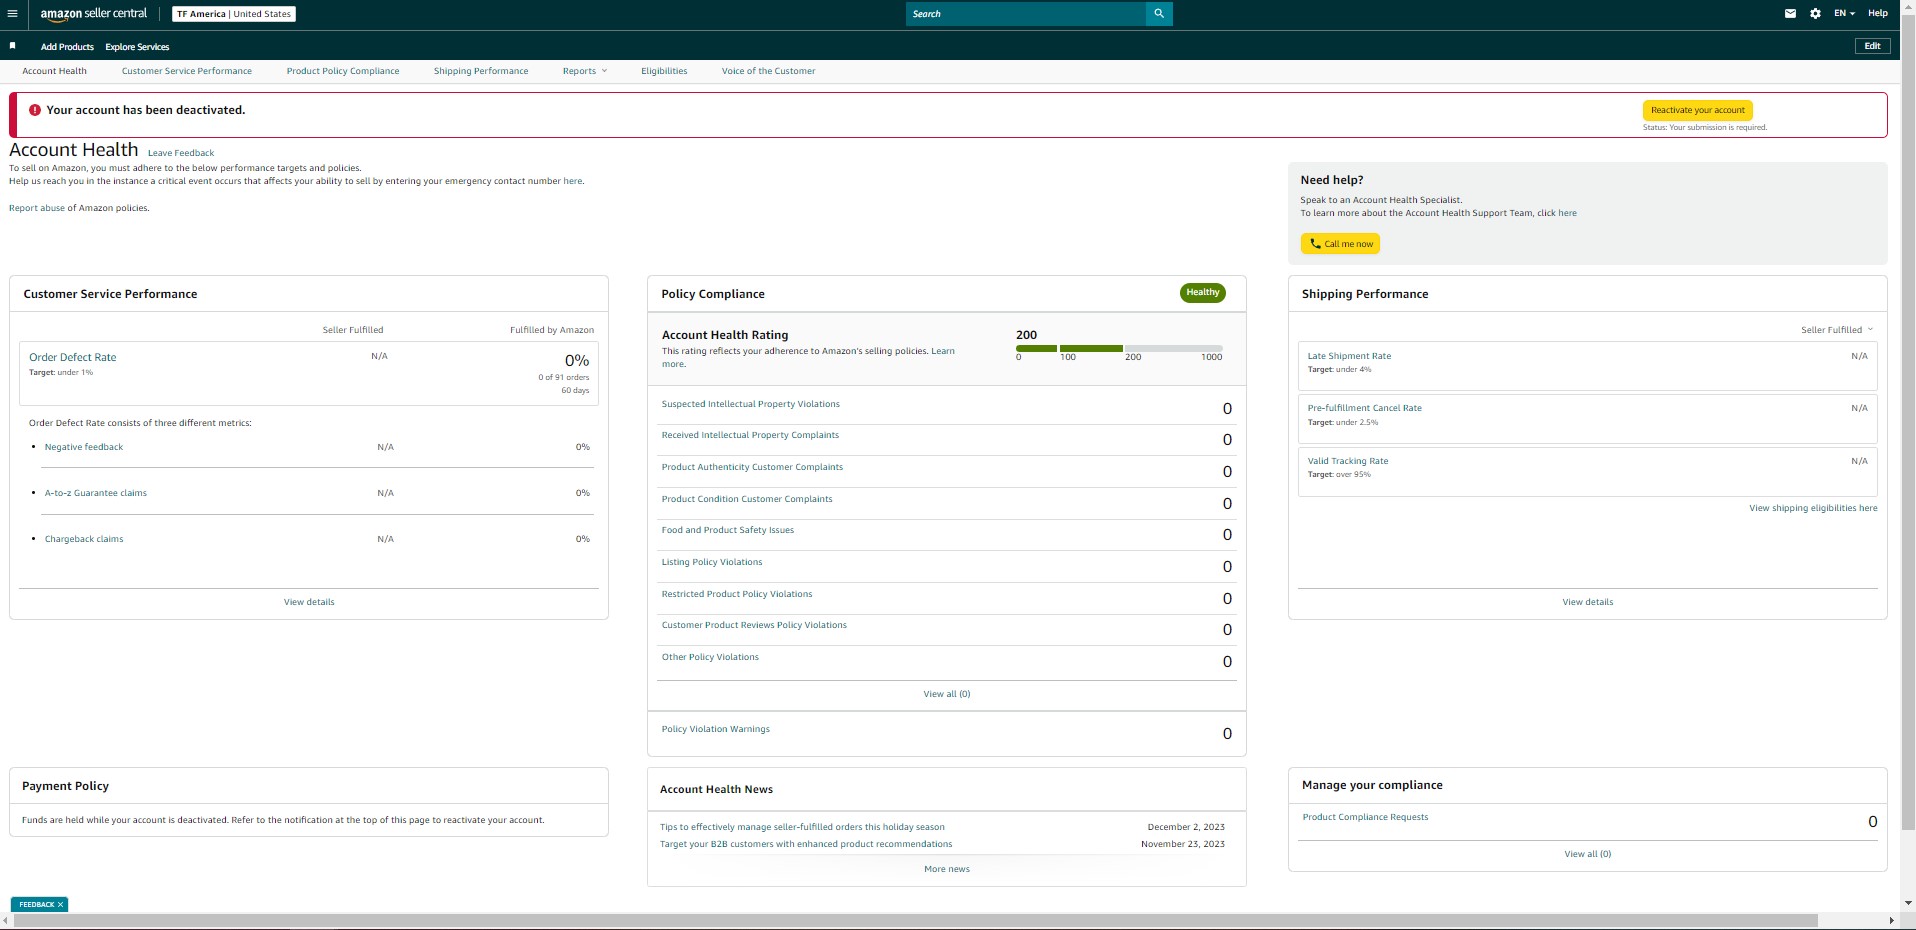
Task: Open the Help link
Action: (x=1878, y=14)
